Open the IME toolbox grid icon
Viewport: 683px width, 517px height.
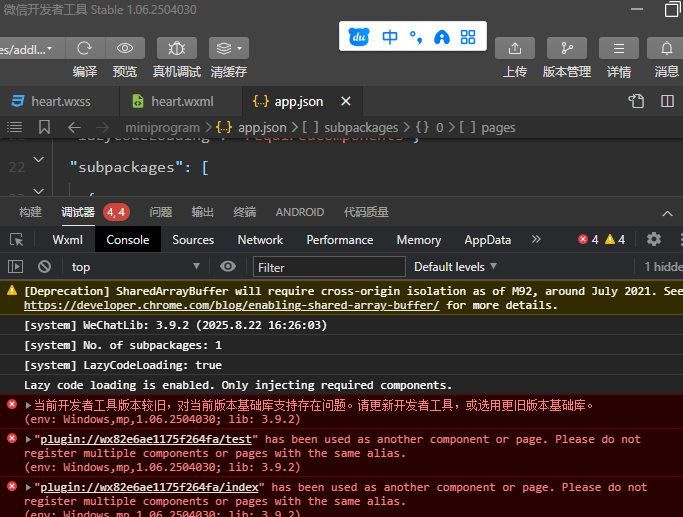coord(468,37)
